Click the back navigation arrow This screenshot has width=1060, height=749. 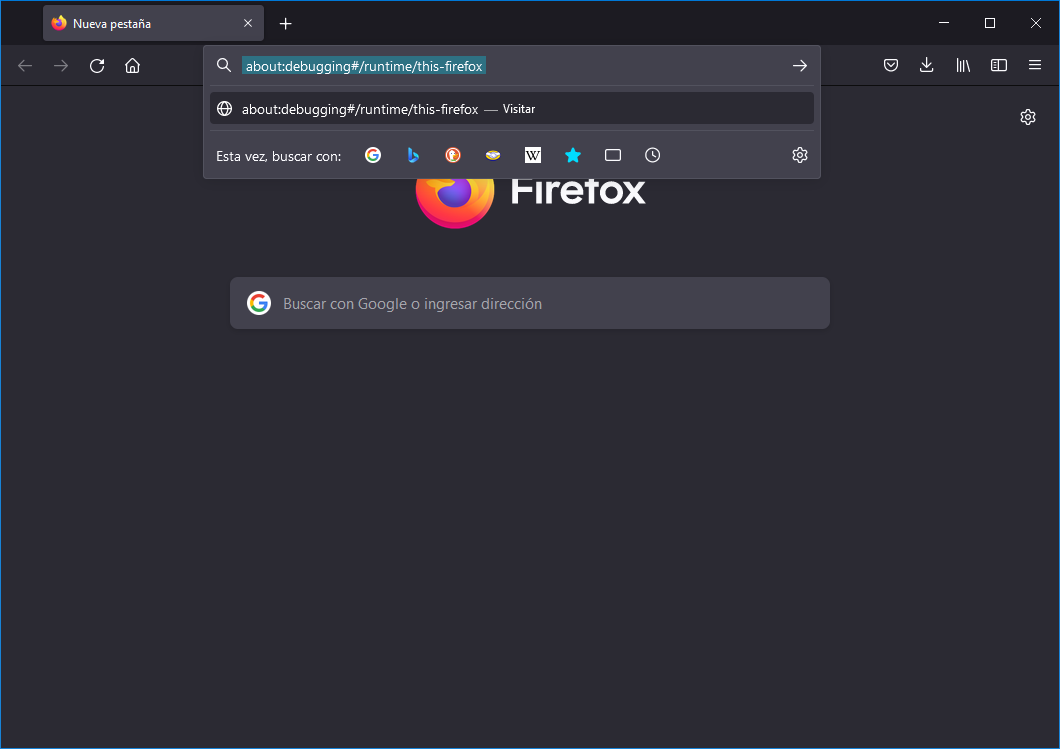(x=25, y=66)
